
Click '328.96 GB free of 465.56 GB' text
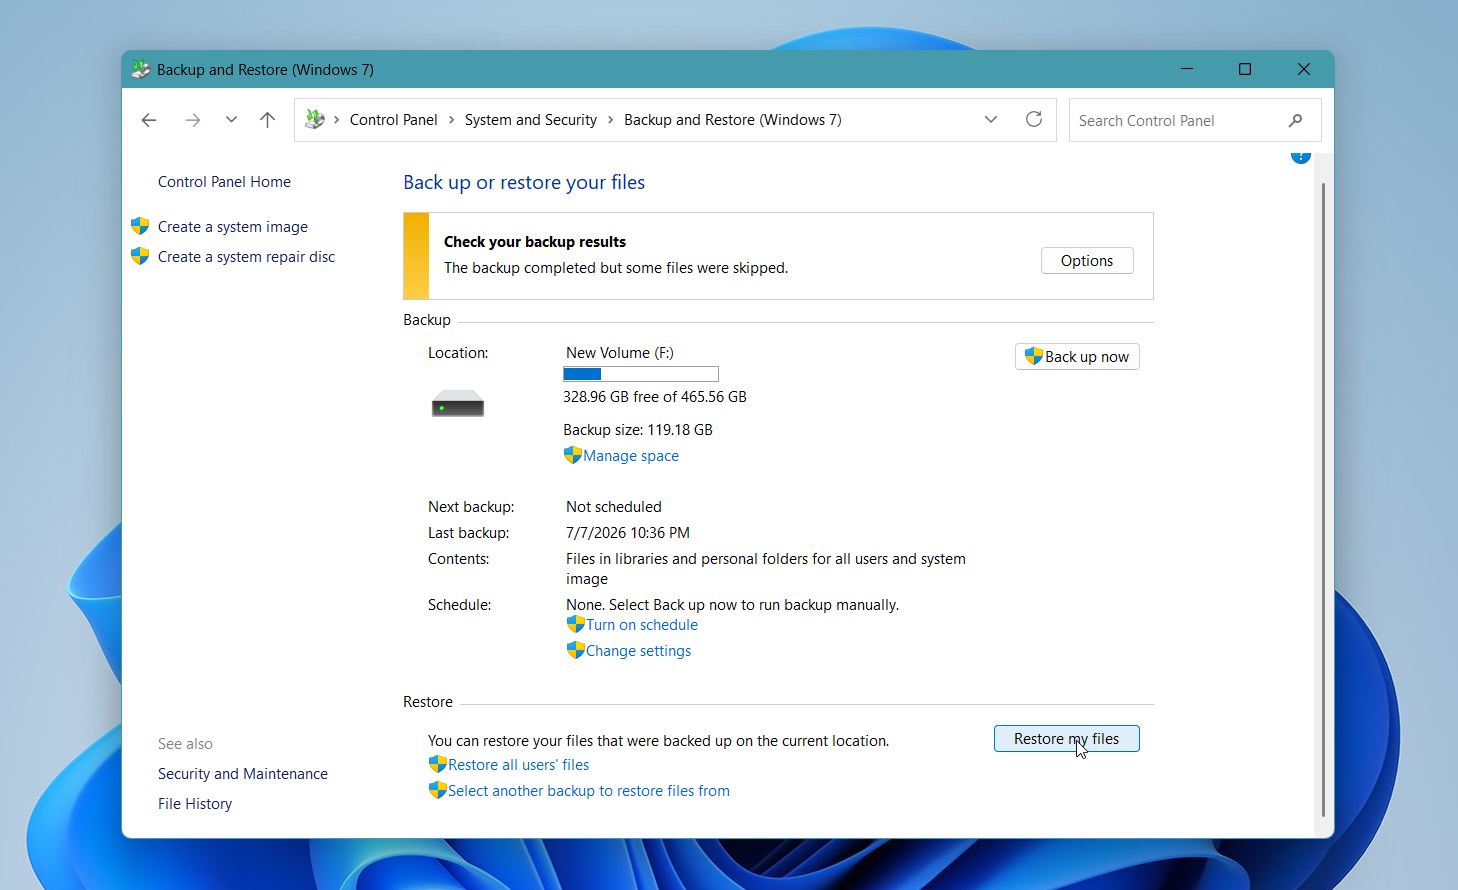click(x=655, y=397)
